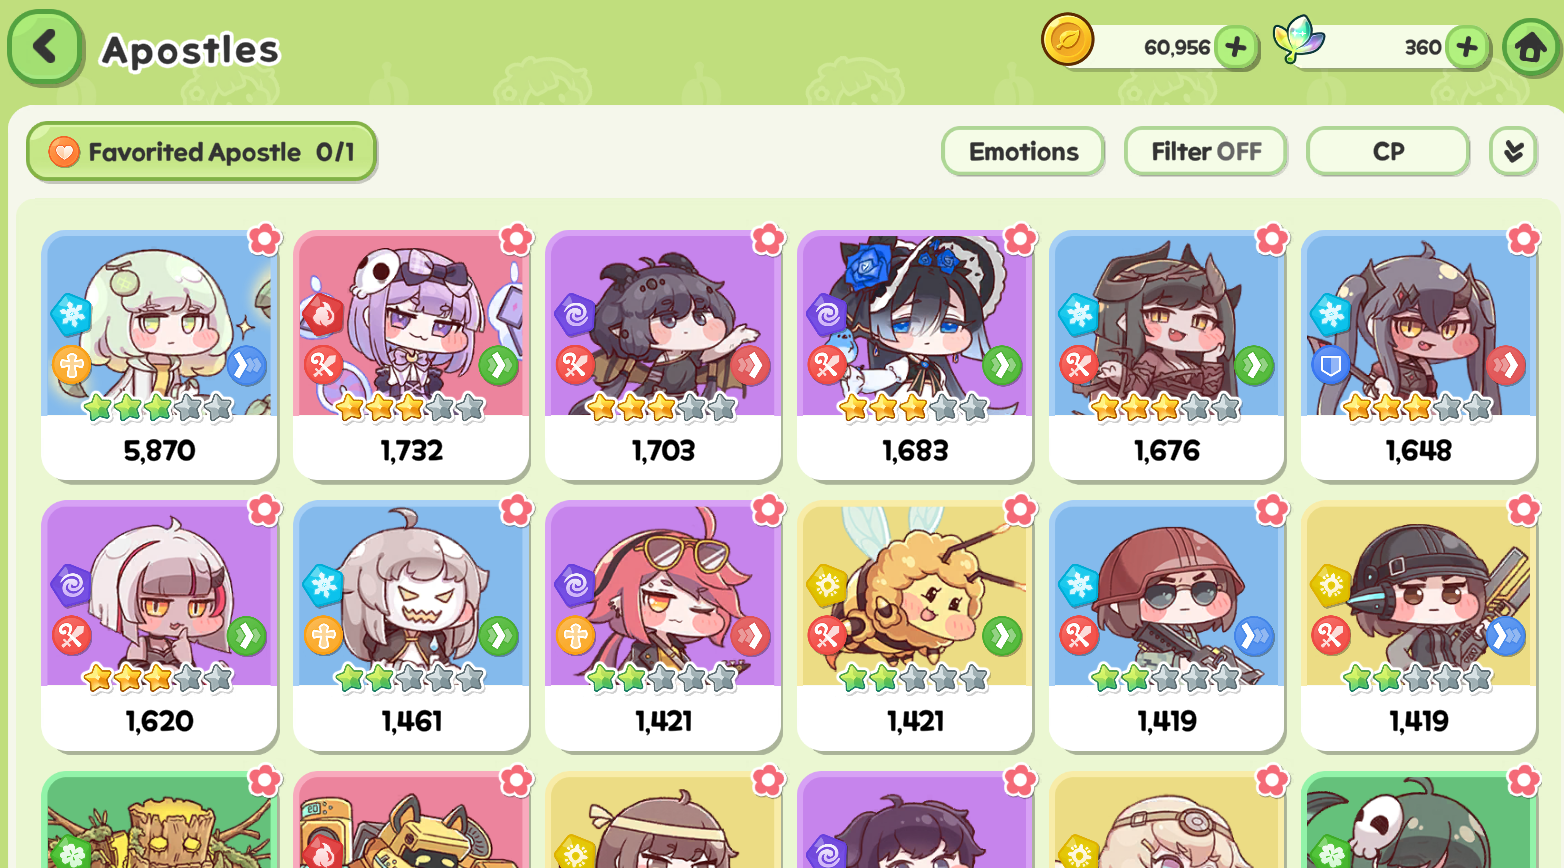The width and height of the screenshot is (1564, 868).
Task: Click the gold coin currency icon
Action: point(1068,41)
